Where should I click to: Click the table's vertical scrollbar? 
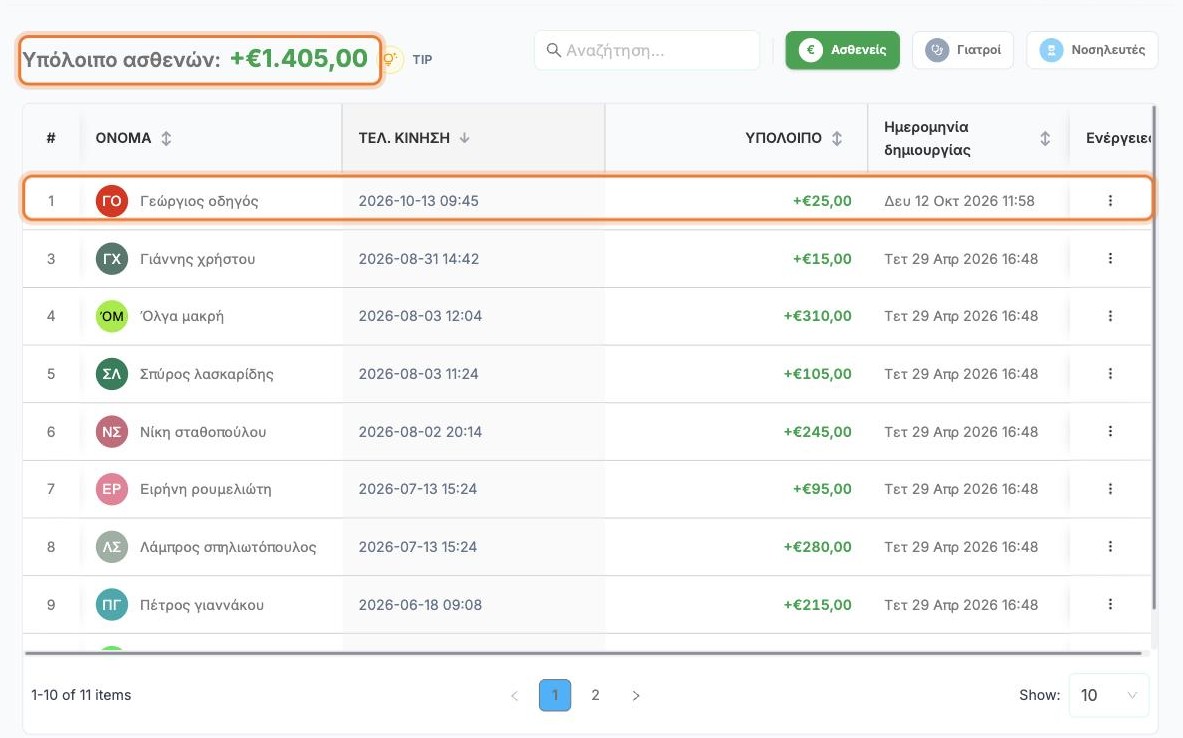[1154, 357]
